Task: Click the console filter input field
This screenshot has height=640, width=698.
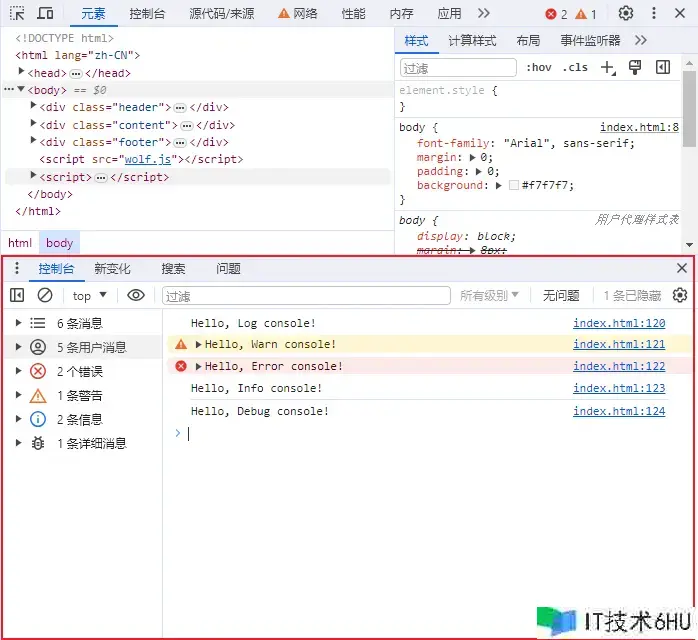Action: pos(306,296)
